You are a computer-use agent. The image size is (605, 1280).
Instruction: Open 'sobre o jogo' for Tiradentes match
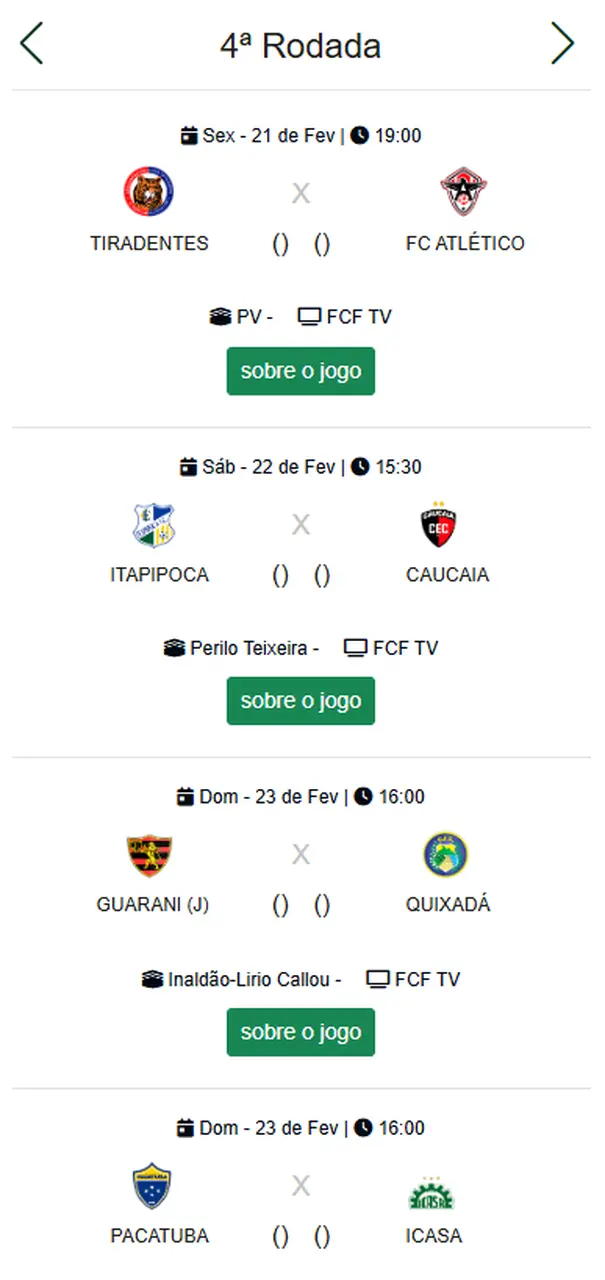click(300, 371)
